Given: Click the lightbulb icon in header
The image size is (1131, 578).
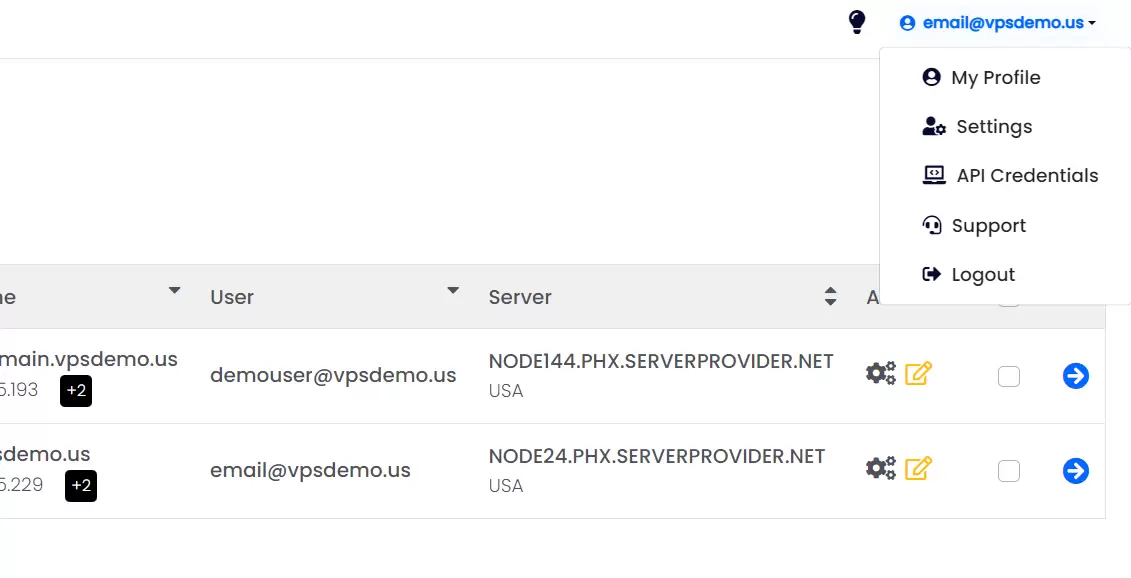Looking at the screenshot, I should click(856, 22).
